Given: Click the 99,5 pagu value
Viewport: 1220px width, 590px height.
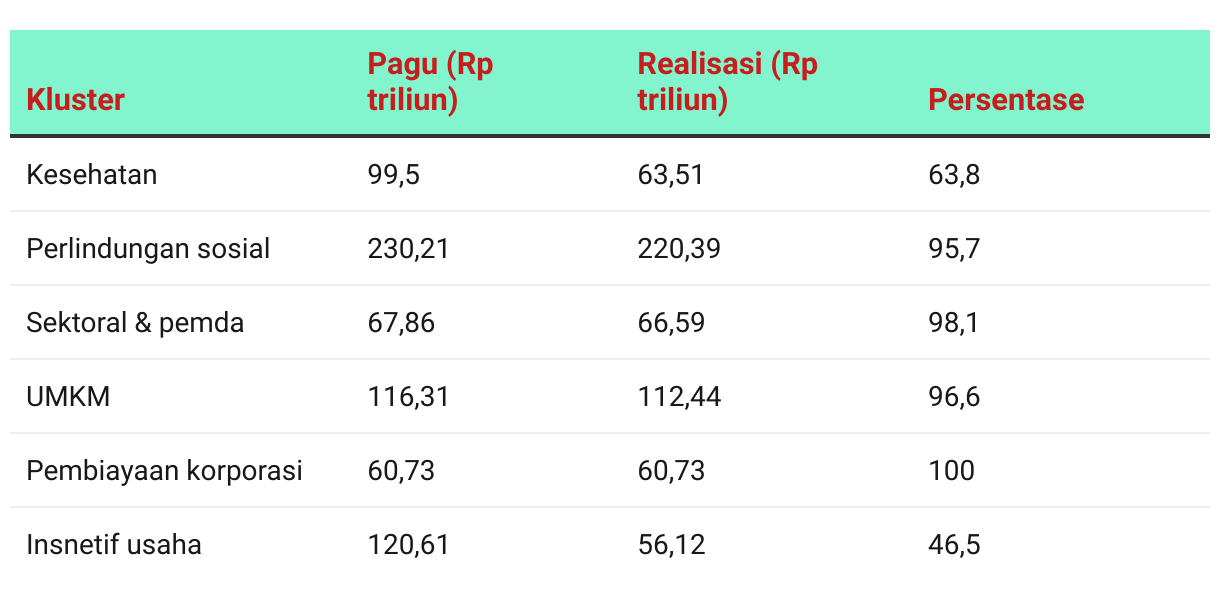Looking at the screenshot, I should (394, 175).
